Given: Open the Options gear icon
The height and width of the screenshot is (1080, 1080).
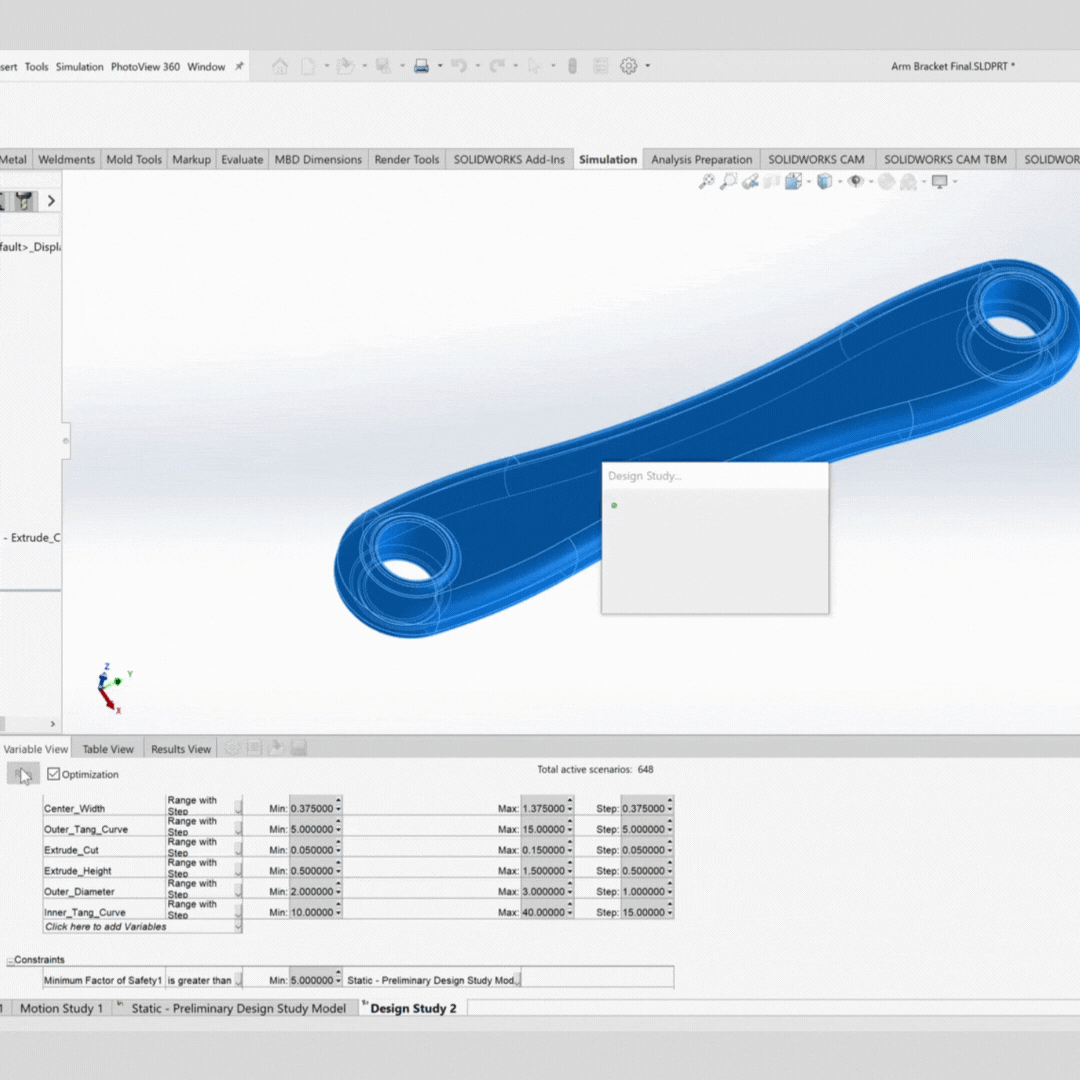Looking at the screenshot, I should pyautogui.click(x=628, y=66).
